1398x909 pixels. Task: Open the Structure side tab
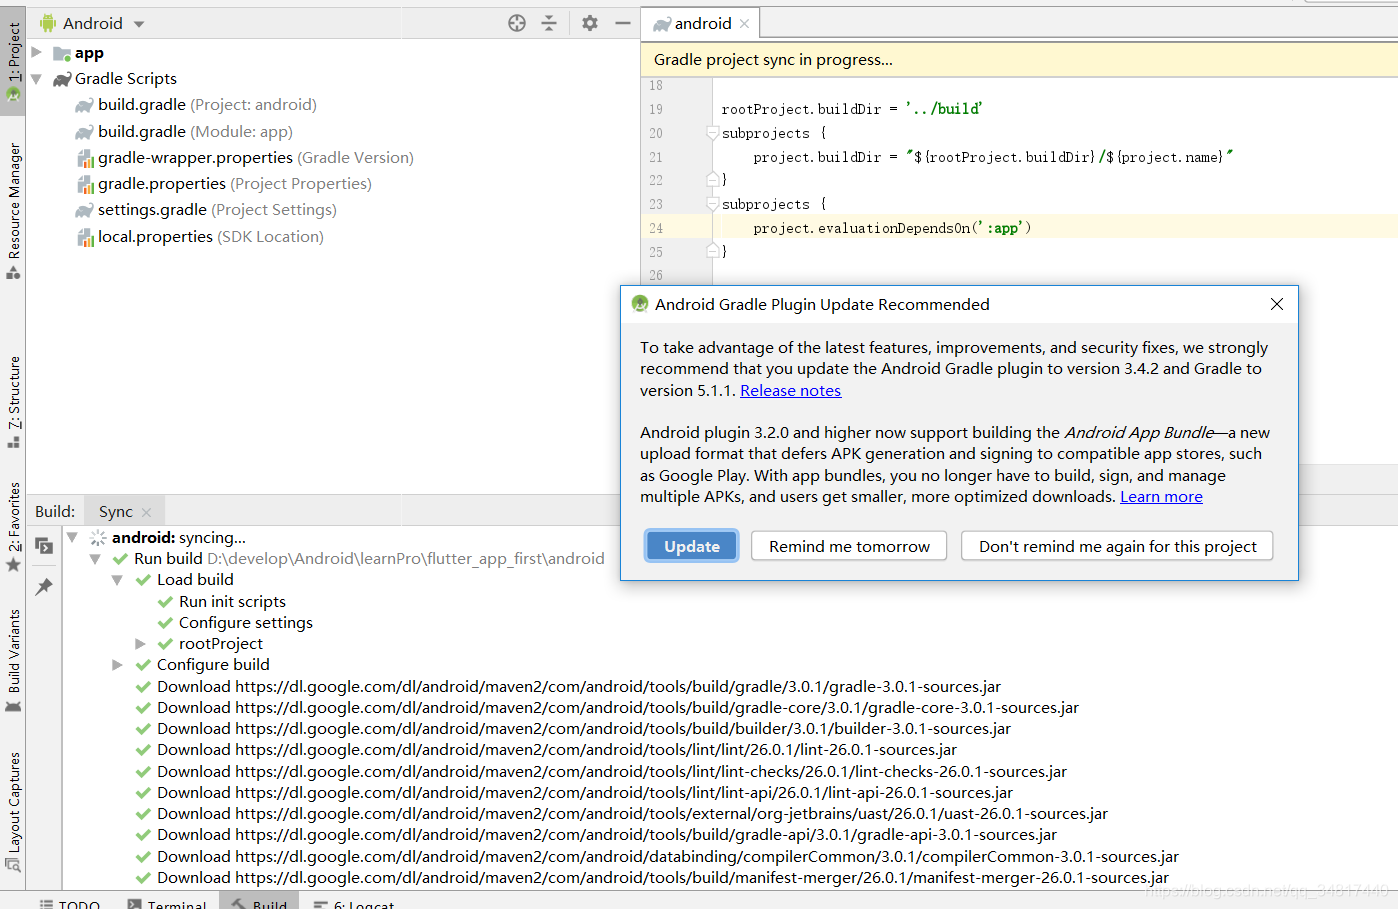[13, 402]
